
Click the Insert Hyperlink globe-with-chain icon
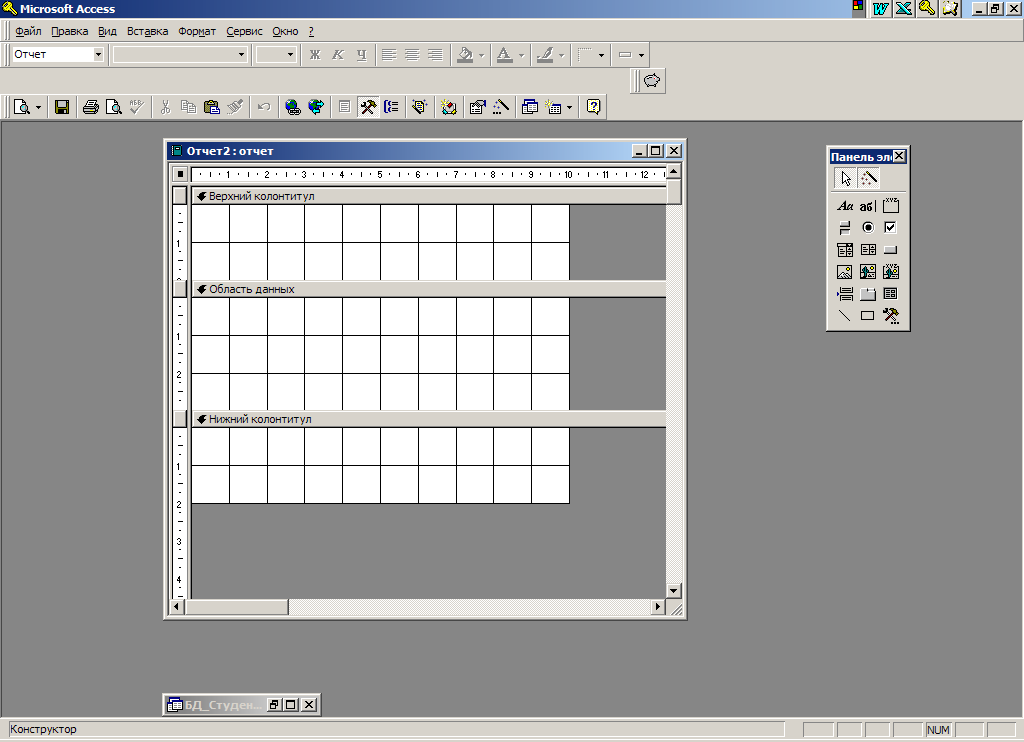293,107
